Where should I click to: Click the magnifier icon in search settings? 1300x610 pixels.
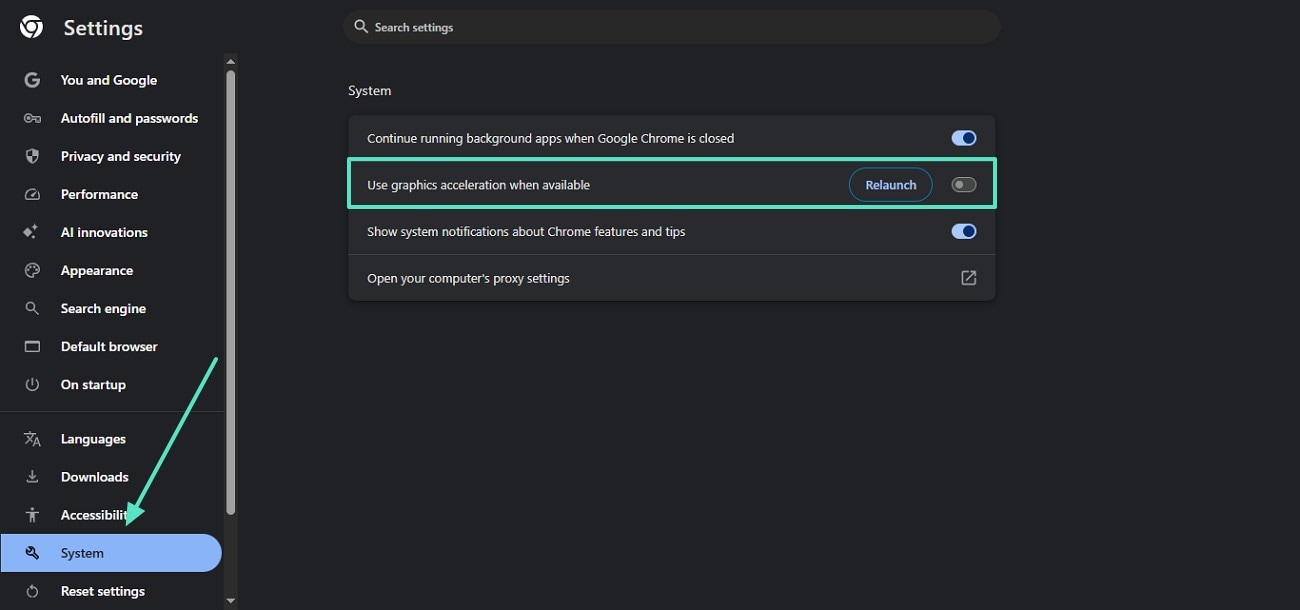361,27
